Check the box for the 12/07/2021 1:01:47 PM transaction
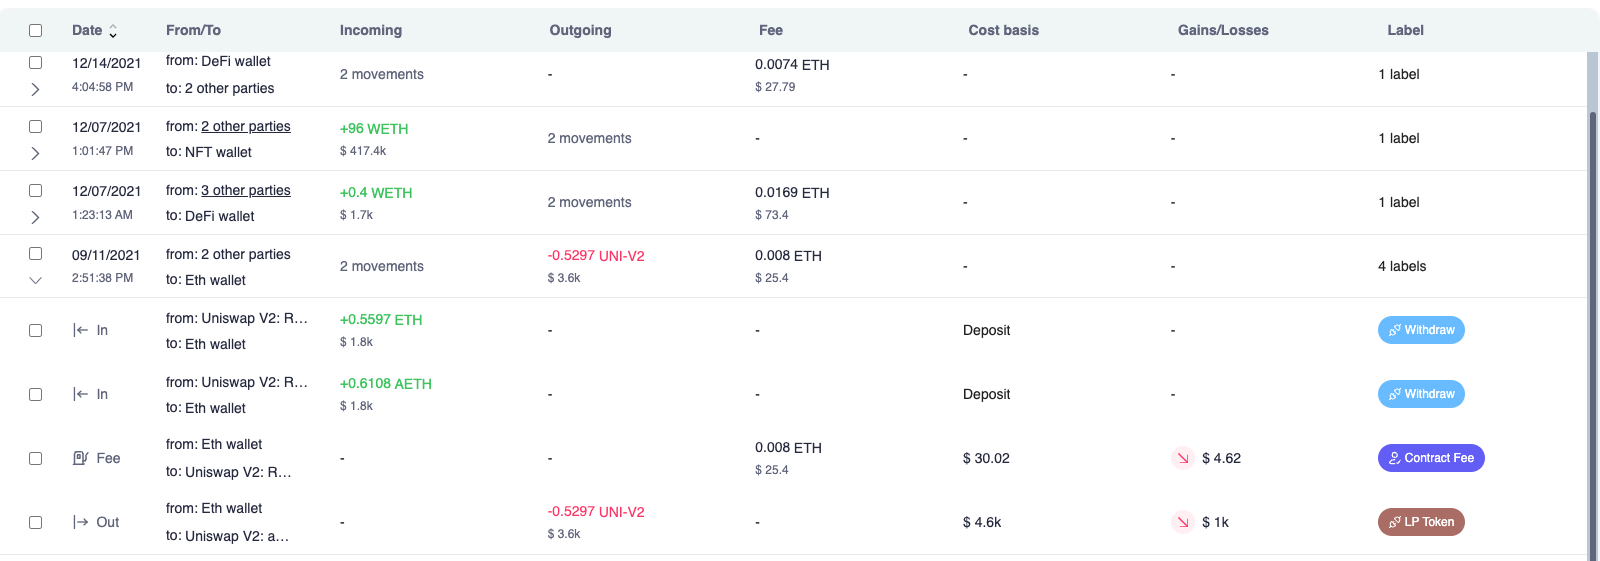 pyautogui.click(x=35, y=127)
